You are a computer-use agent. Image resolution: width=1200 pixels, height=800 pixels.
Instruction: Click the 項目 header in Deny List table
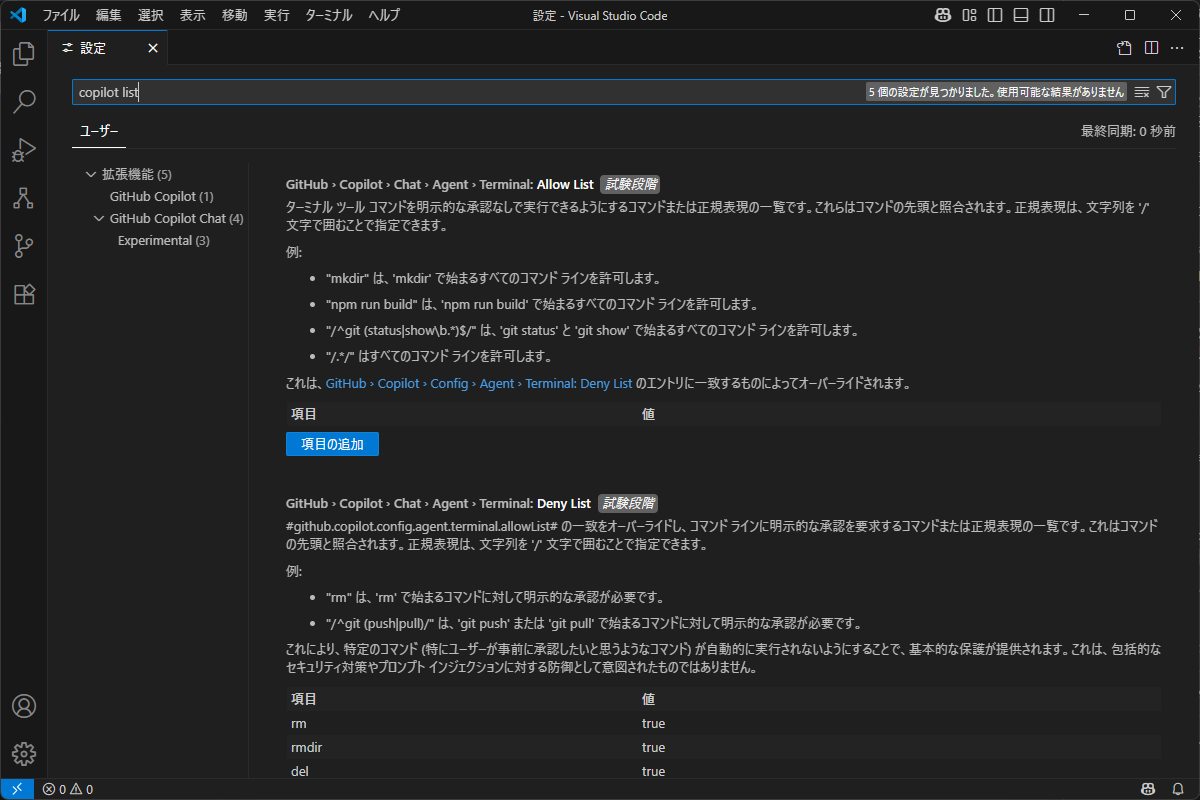[x=304, y=699]
